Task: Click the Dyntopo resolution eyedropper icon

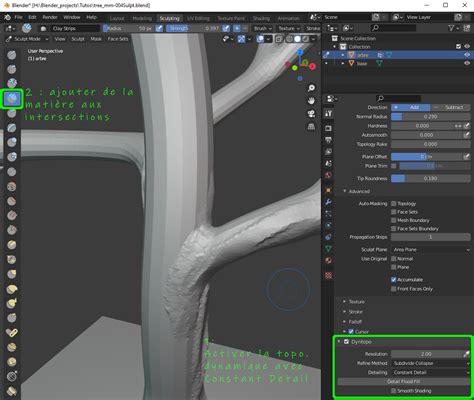Action: coord(466,354)
